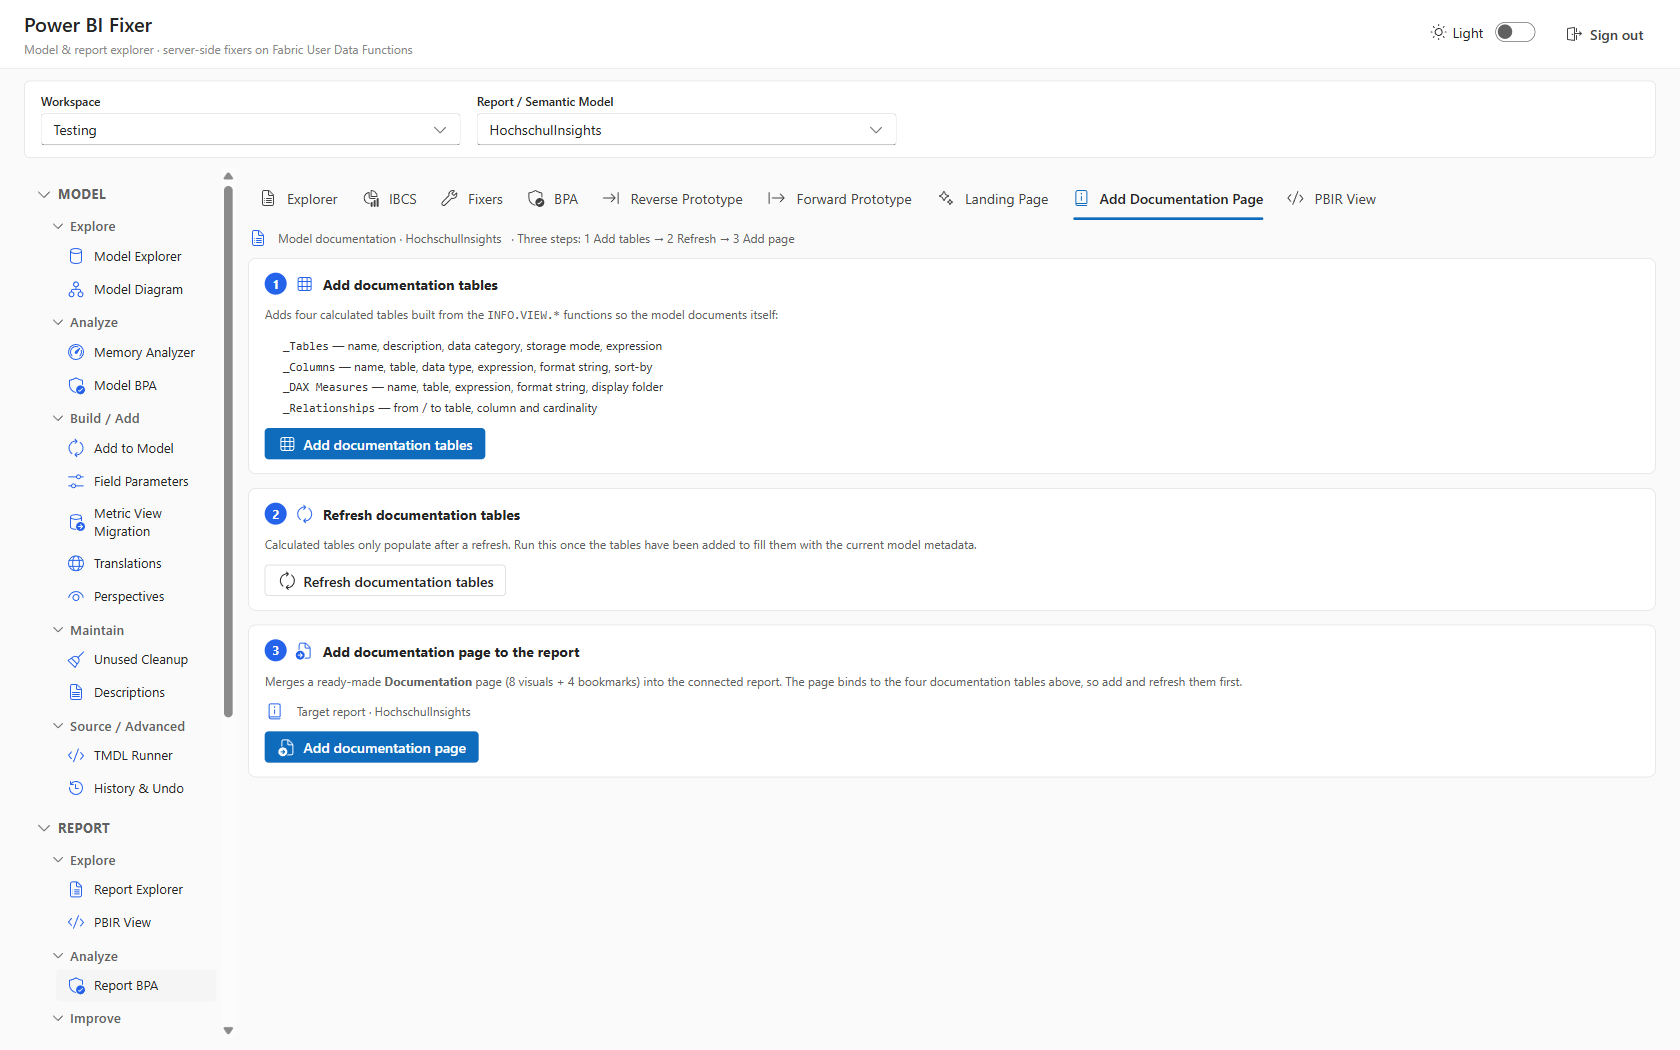Click the sidebar scroll up arrow
This screenshot has height=1050, width=1680.
tap(228, 176)
